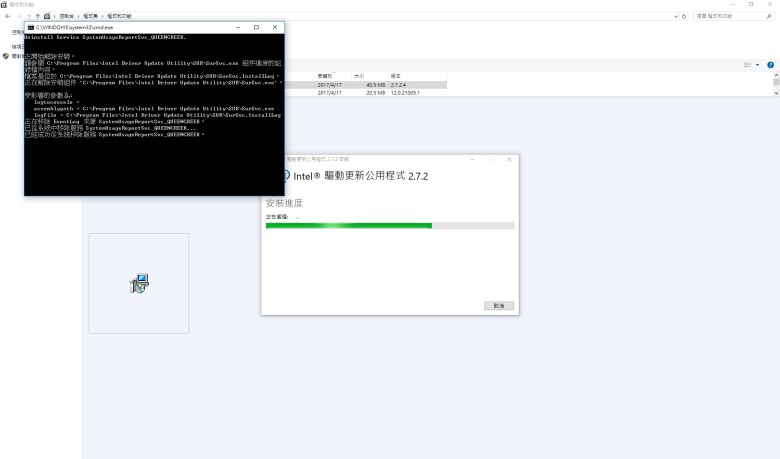The image size is (780, 459).
Task: Click the list scrollbar up arrow
Action: click(x=776, y=75)
